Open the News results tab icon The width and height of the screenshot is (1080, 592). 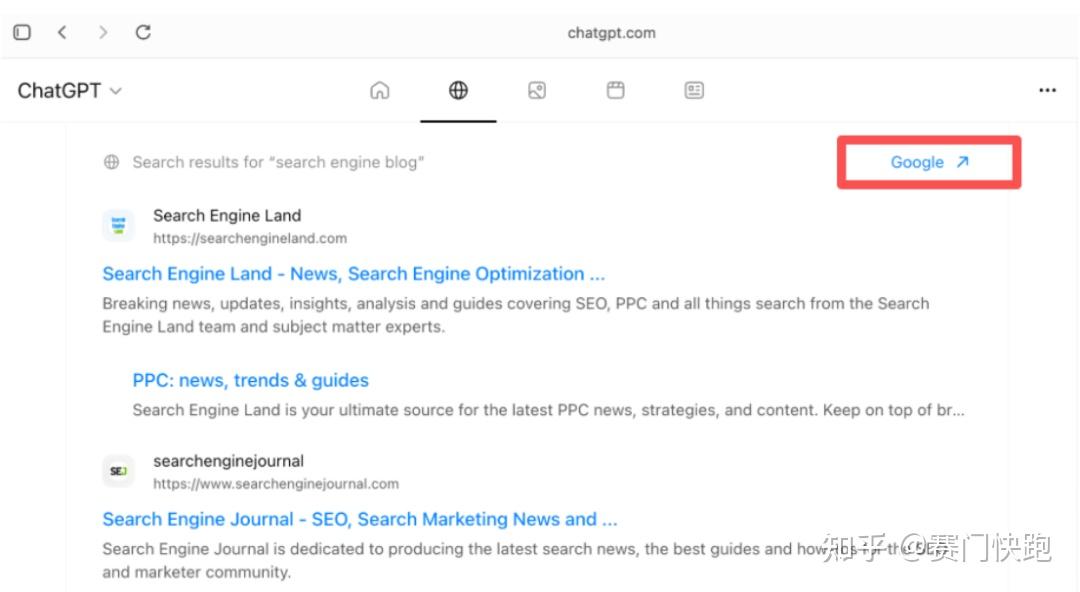coord(693,90)
